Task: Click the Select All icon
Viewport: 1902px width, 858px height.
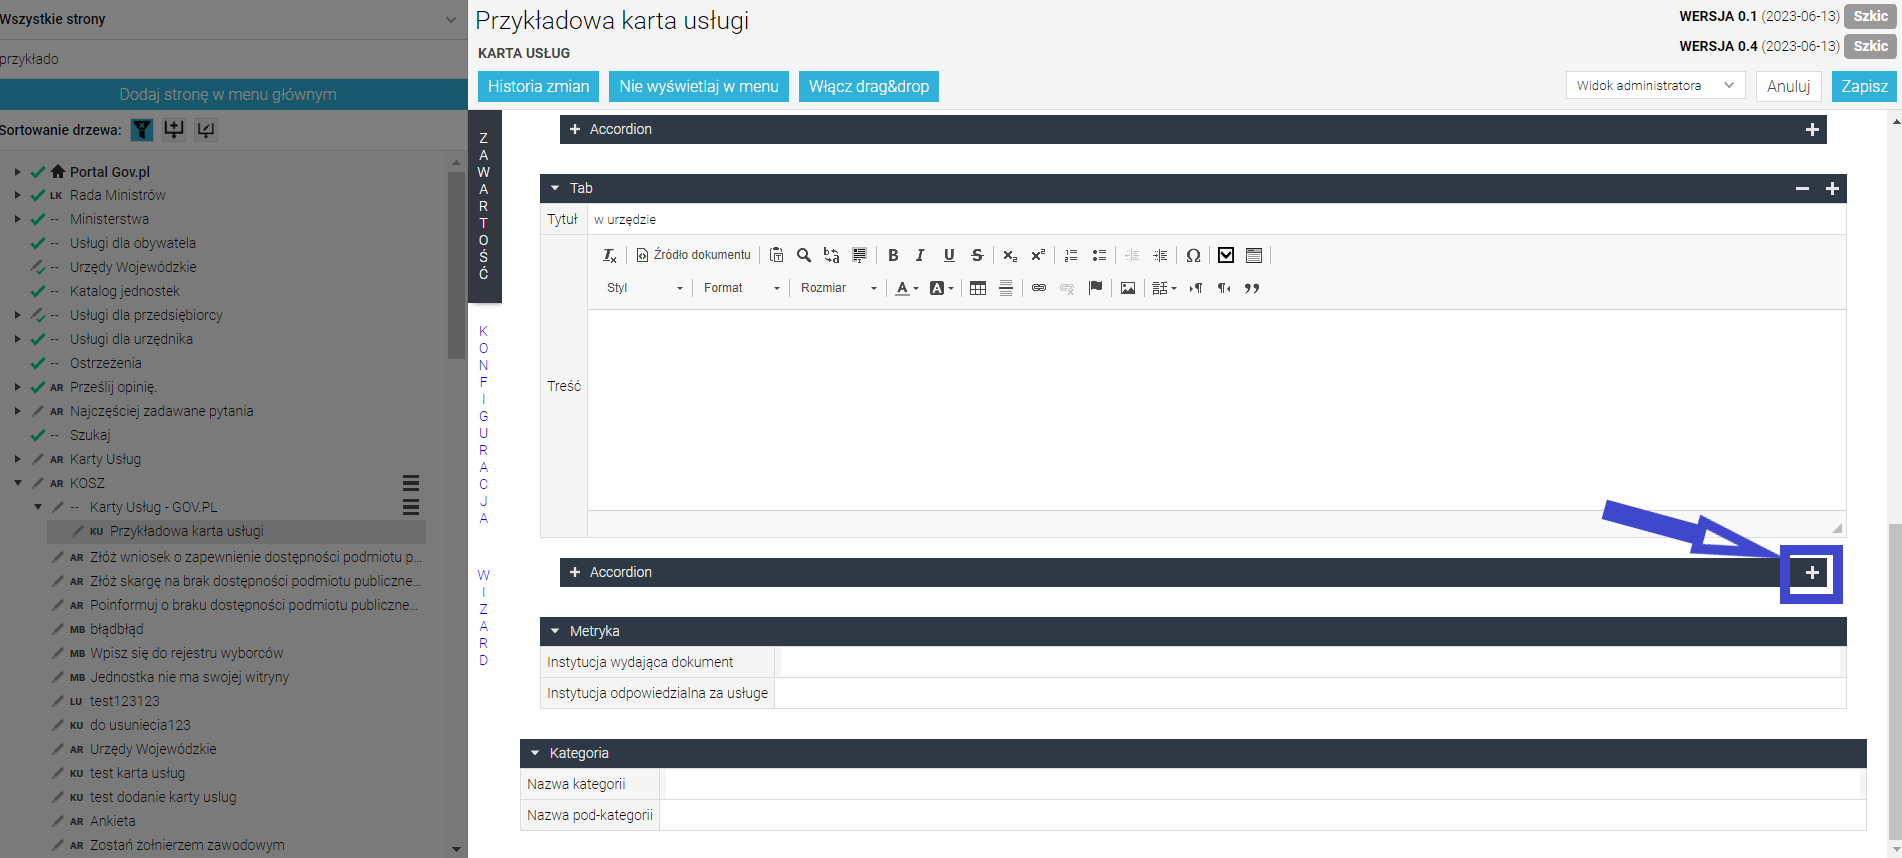Action: point(859,256)
